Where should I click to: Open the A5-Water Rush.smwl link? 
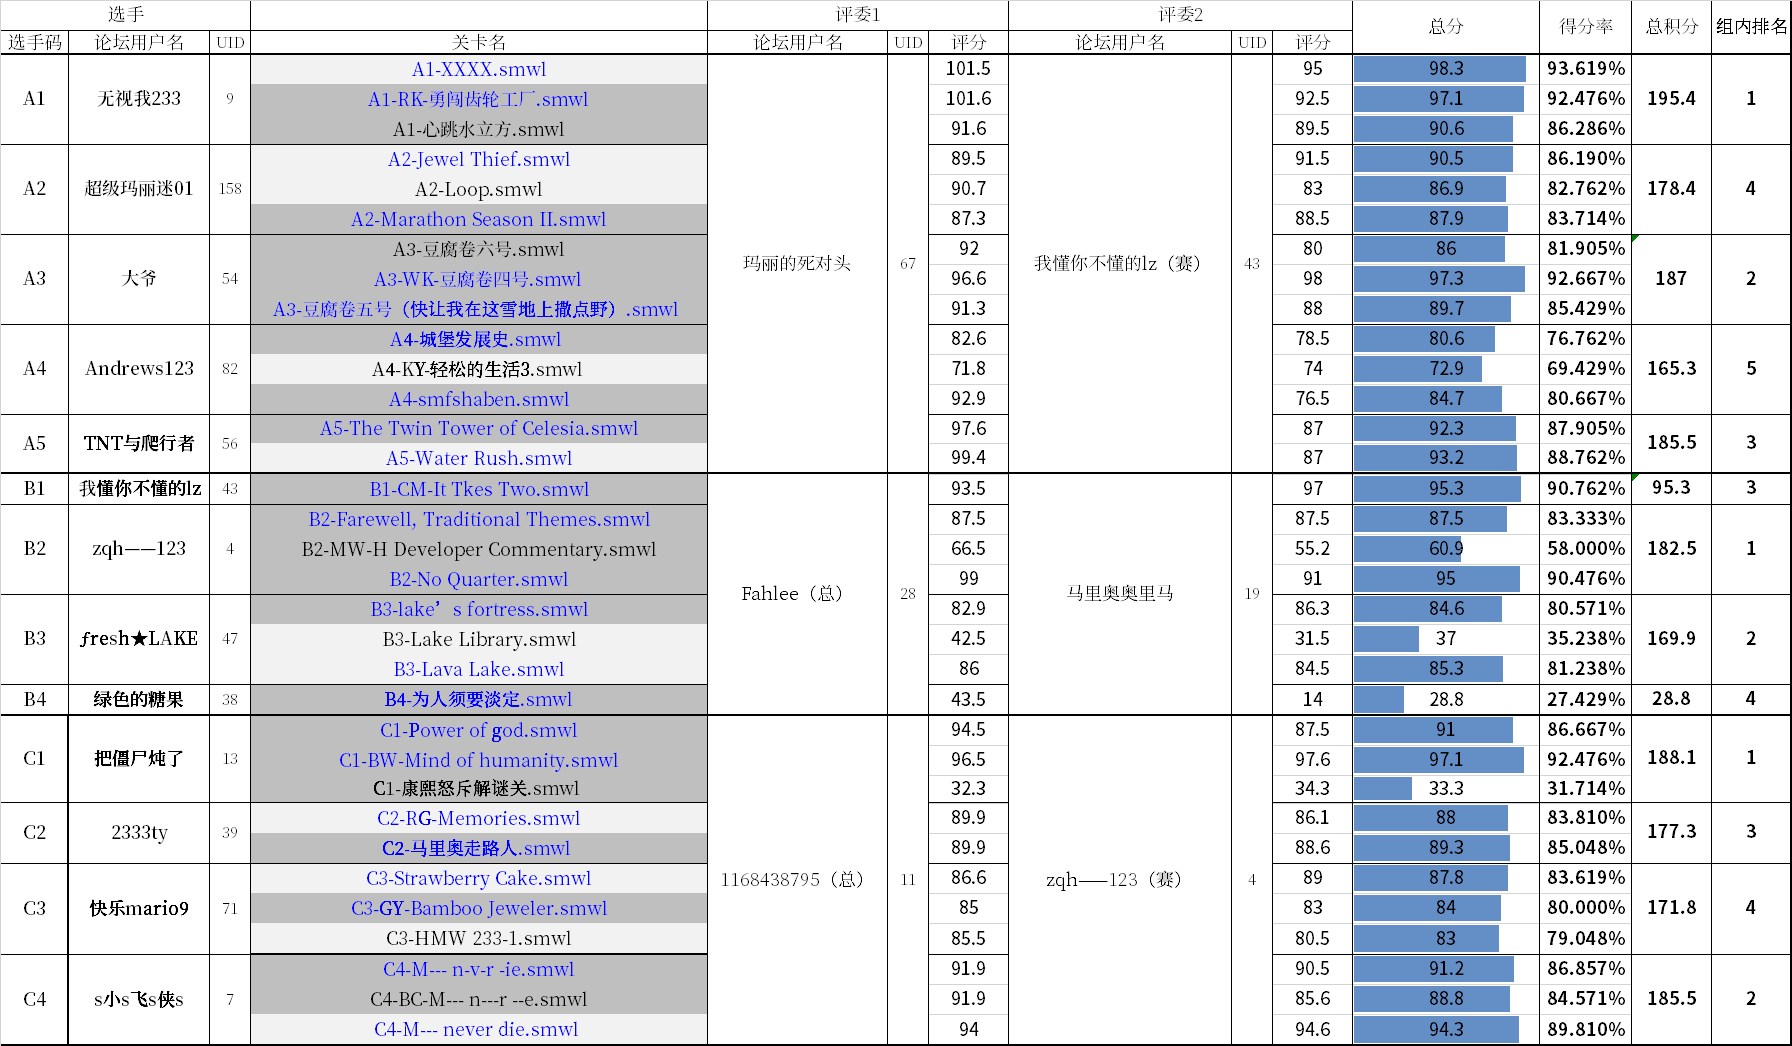tap(479, 458)
